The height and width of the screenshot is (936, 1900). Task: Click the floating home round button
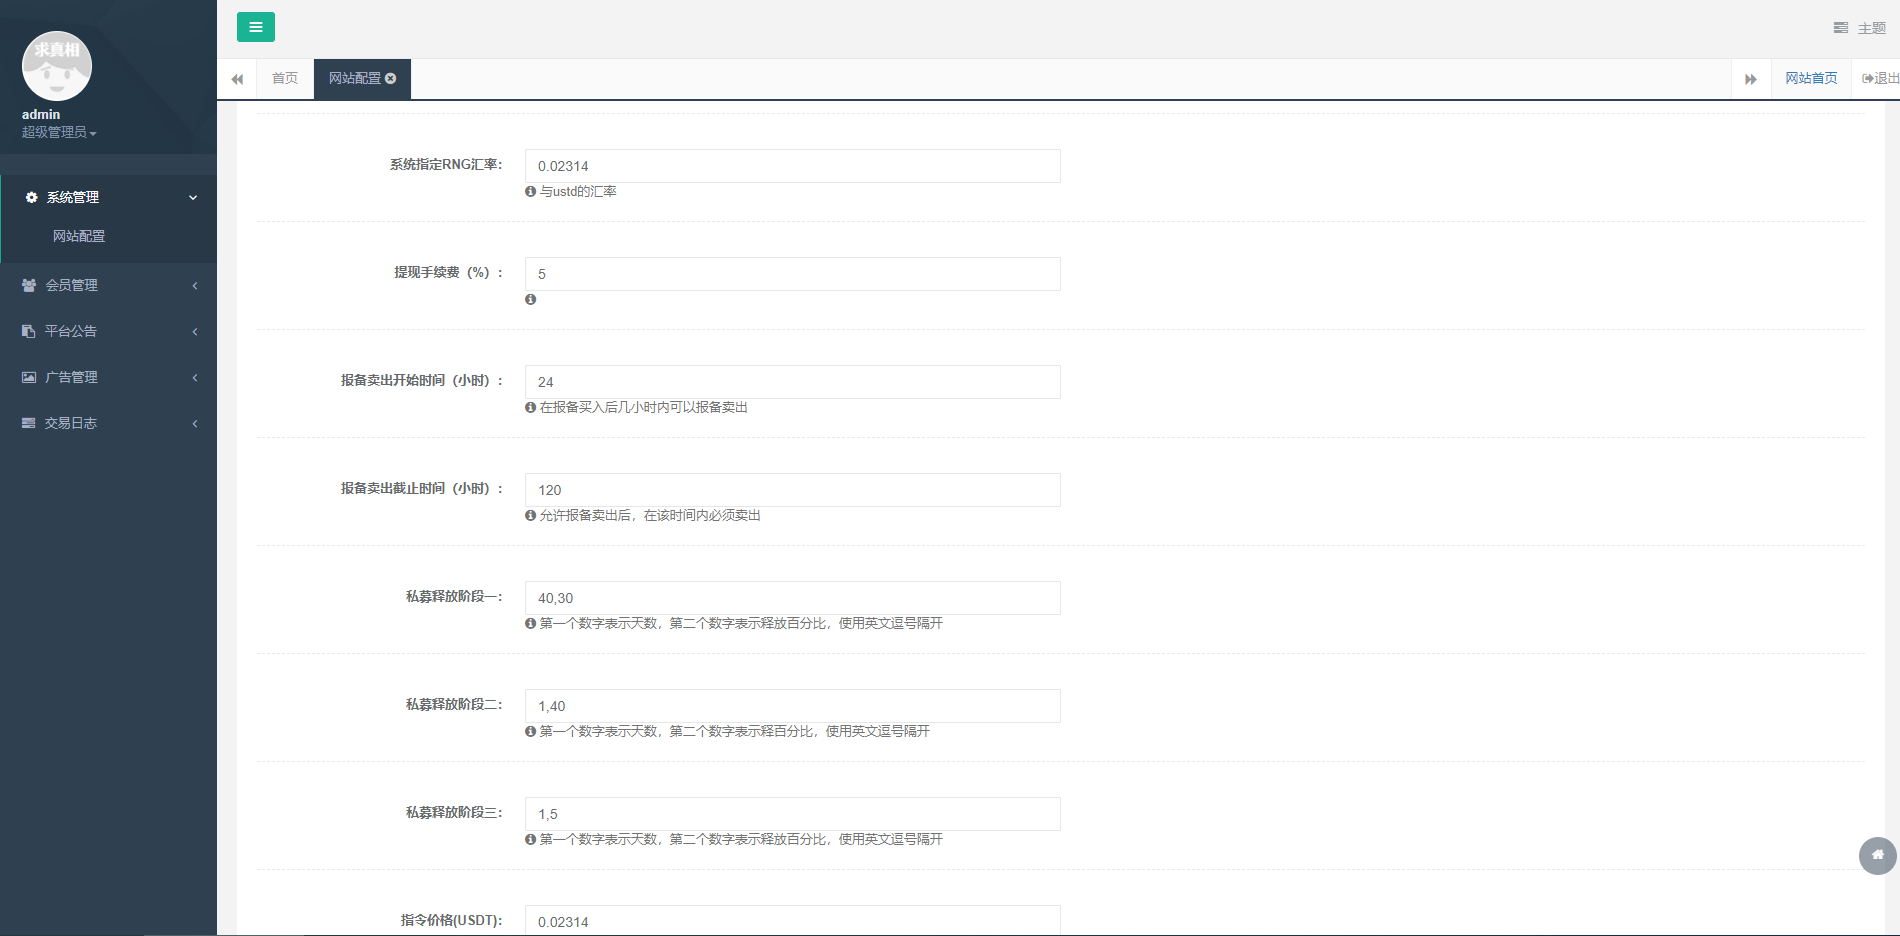tap(1877, 855)
